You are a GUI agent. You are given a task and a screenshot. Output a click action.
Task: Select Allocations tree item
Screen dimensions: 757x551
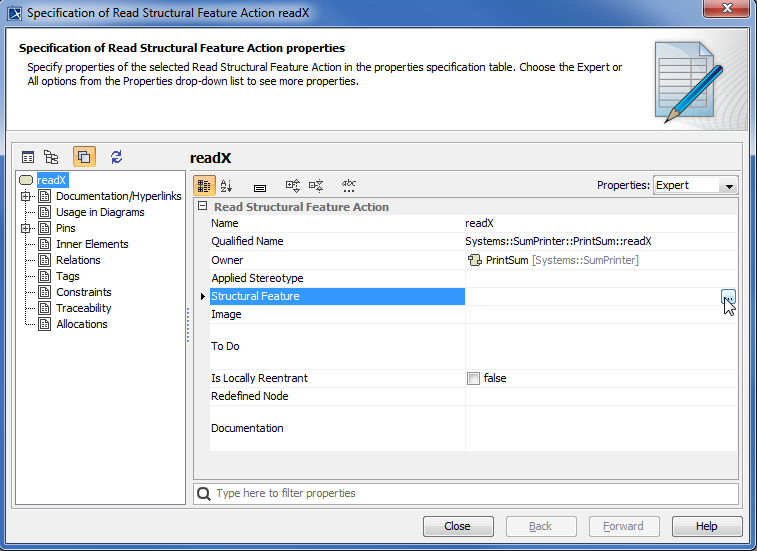coord(82,324)
